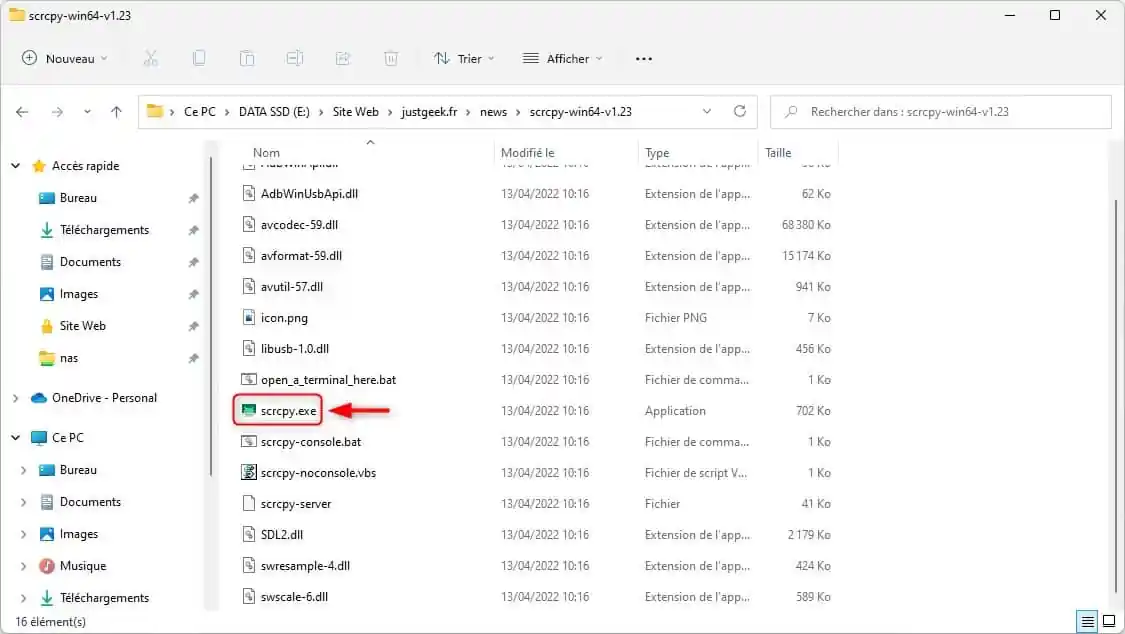Click the Cut scissors icon in toolbar

(150, 59)
